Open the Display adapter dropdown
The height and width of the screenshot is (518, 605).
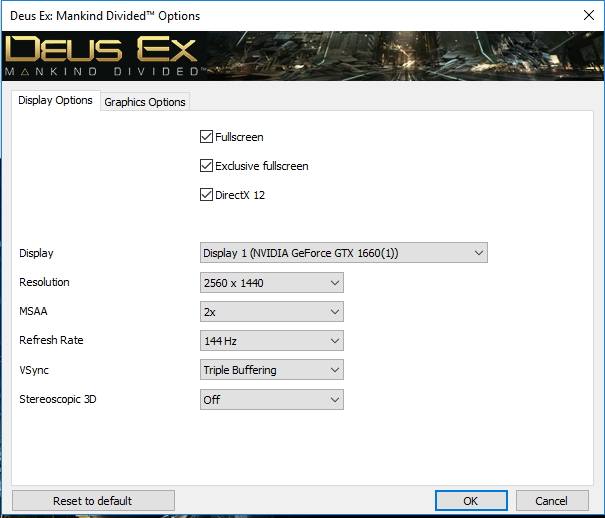tap(344, 253)
